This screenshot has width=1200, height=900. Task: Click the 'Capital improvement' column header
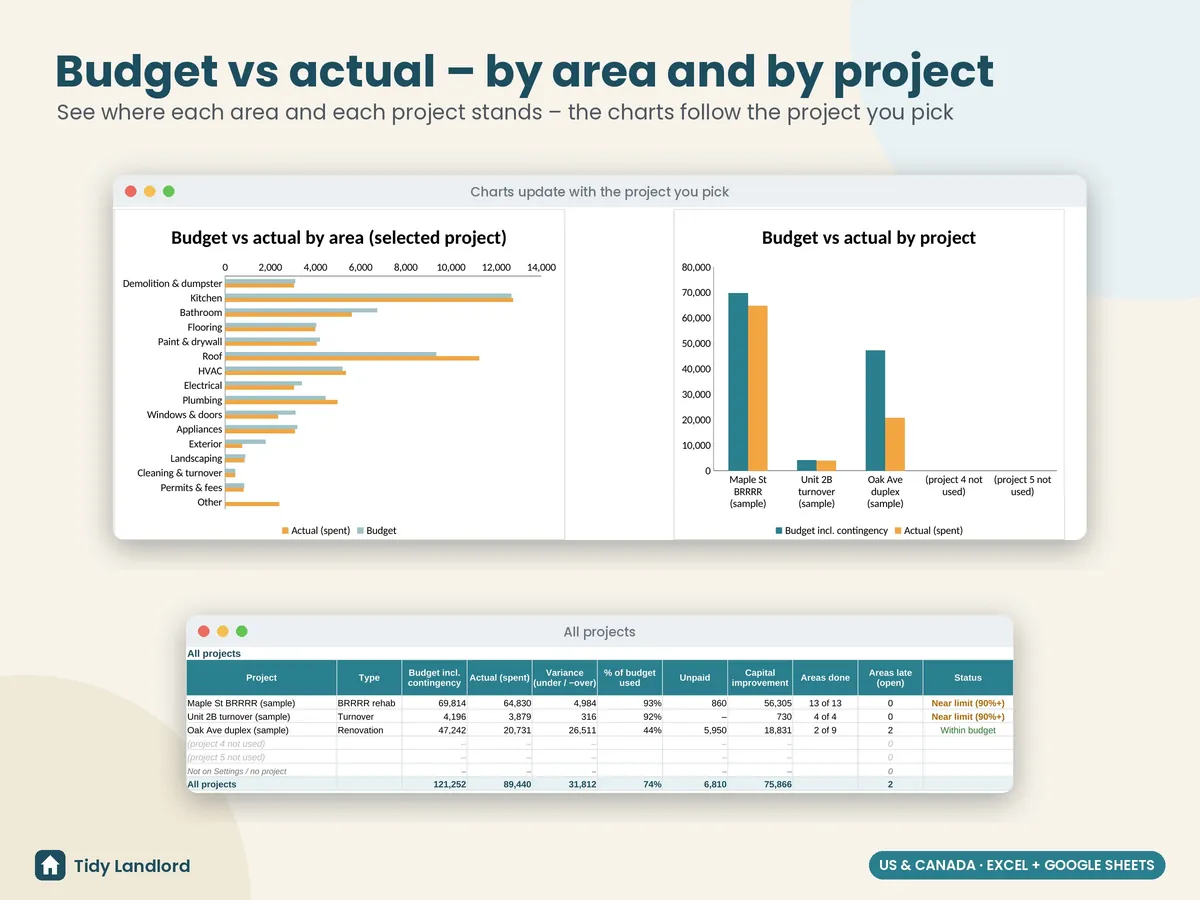click(x=760, y=678)
